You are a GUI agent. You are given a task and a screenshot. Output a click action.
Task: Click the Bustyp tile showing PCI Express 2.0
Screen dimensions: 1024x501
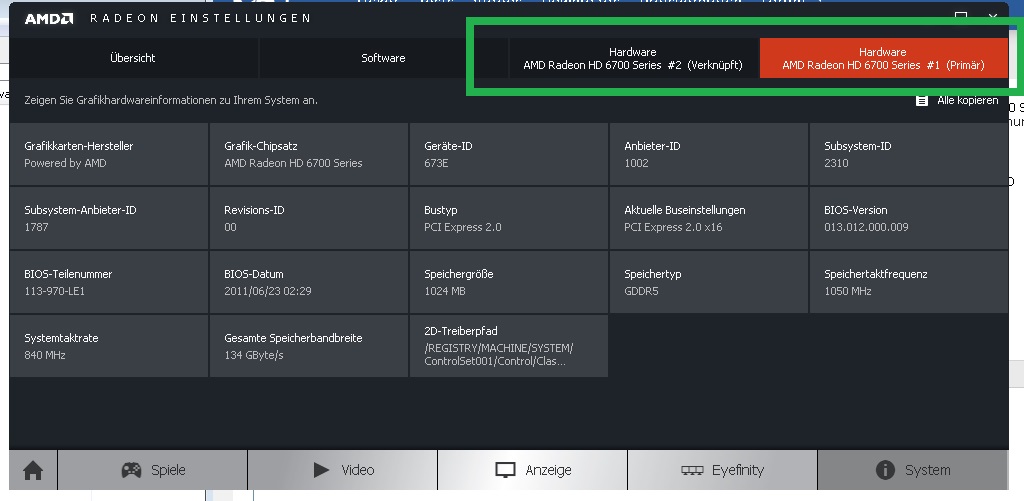pos(509,218)
